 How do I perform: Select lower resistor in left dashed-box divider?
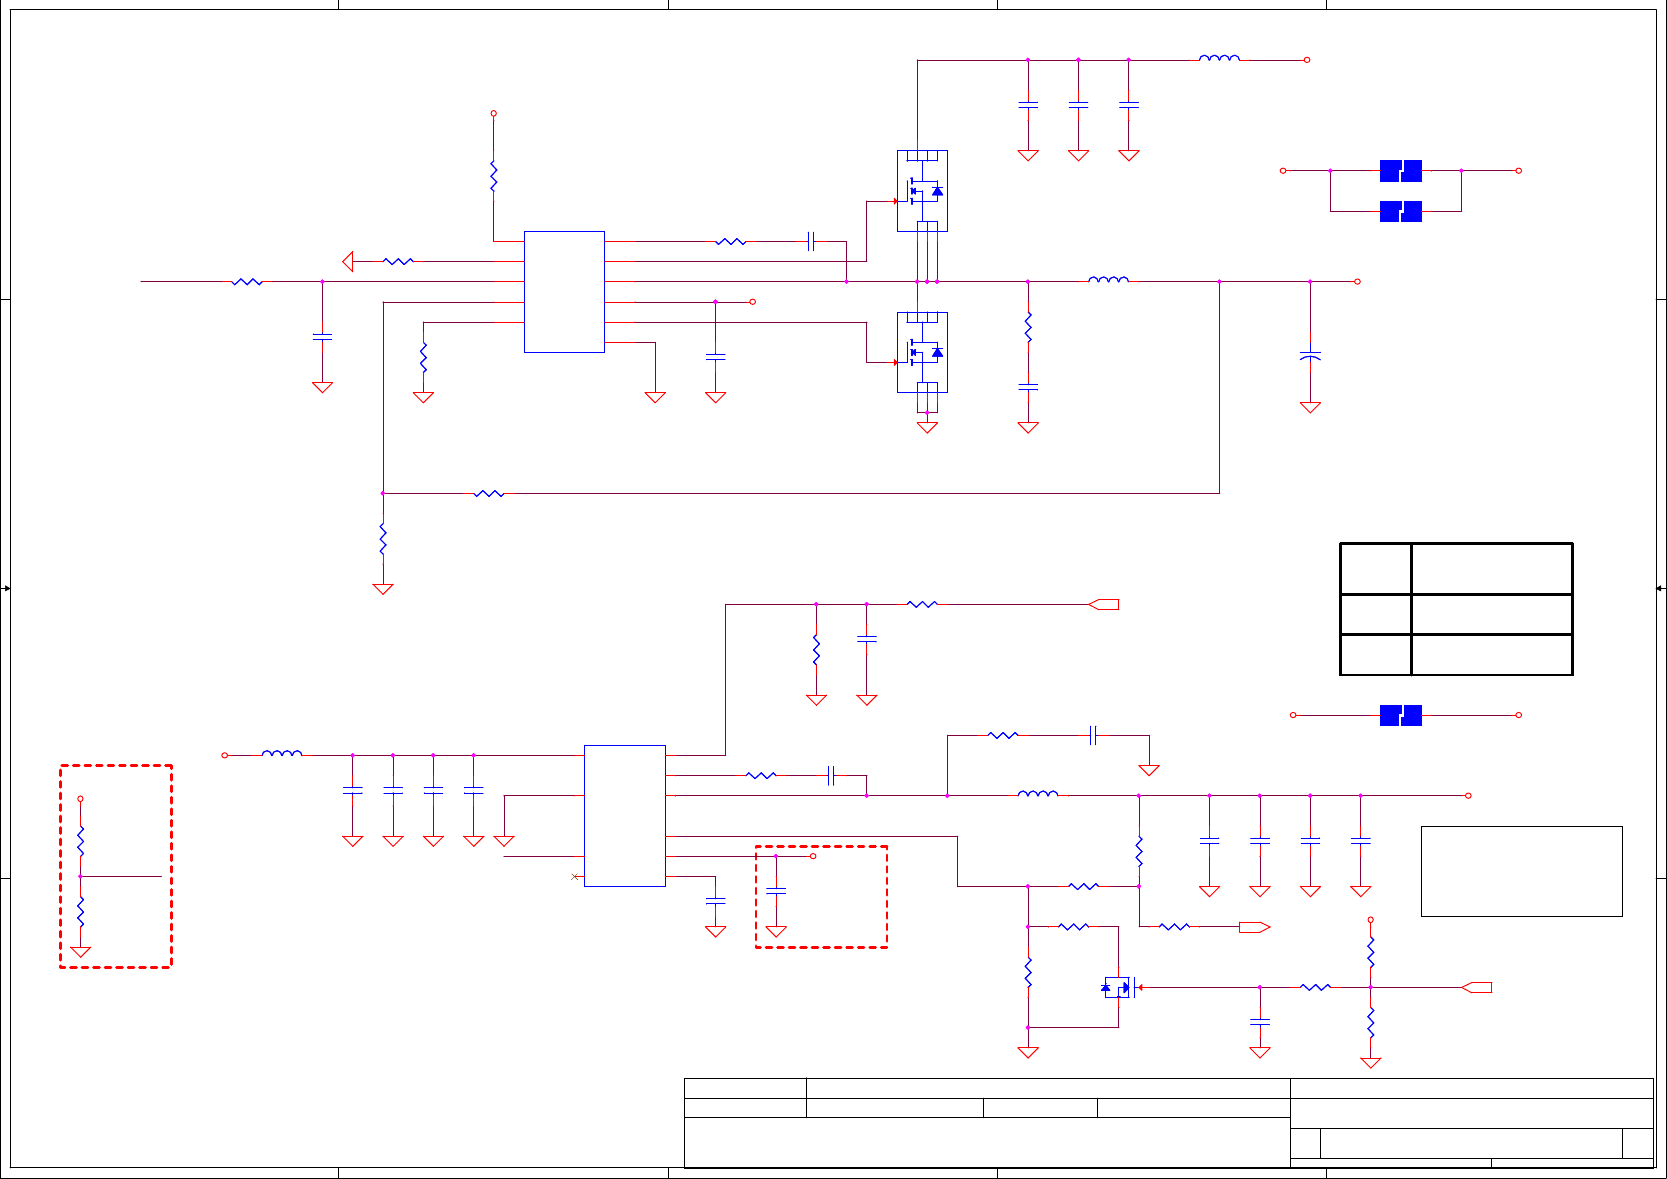(x=80, y=912)
